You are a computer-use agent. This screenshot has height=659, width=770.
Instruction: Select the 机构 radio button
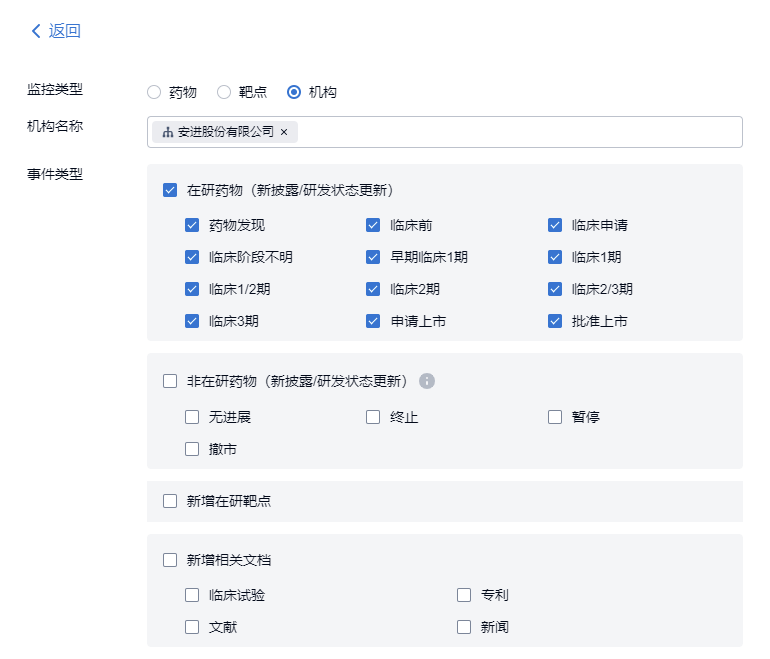(x=294, y=92)
